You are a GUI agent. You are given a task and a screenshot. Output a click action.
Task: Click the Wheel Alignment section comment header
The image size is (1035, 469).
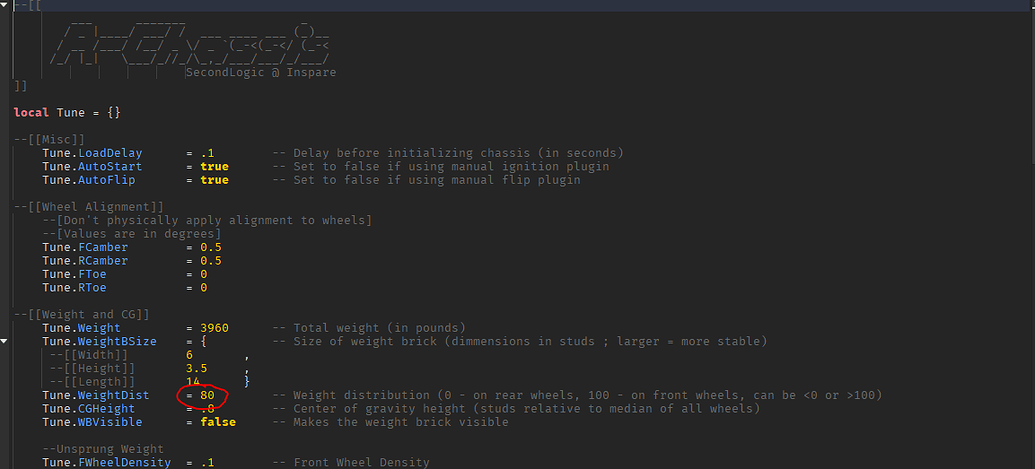pyautogui.click(x=89, y=206)
